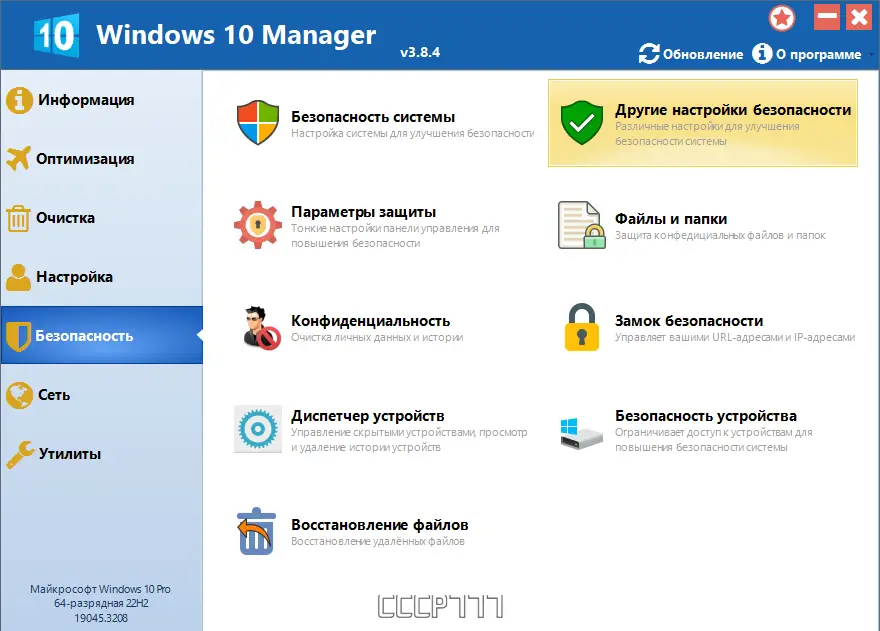Click the Утилиты wrench icon

pos(20,454)
